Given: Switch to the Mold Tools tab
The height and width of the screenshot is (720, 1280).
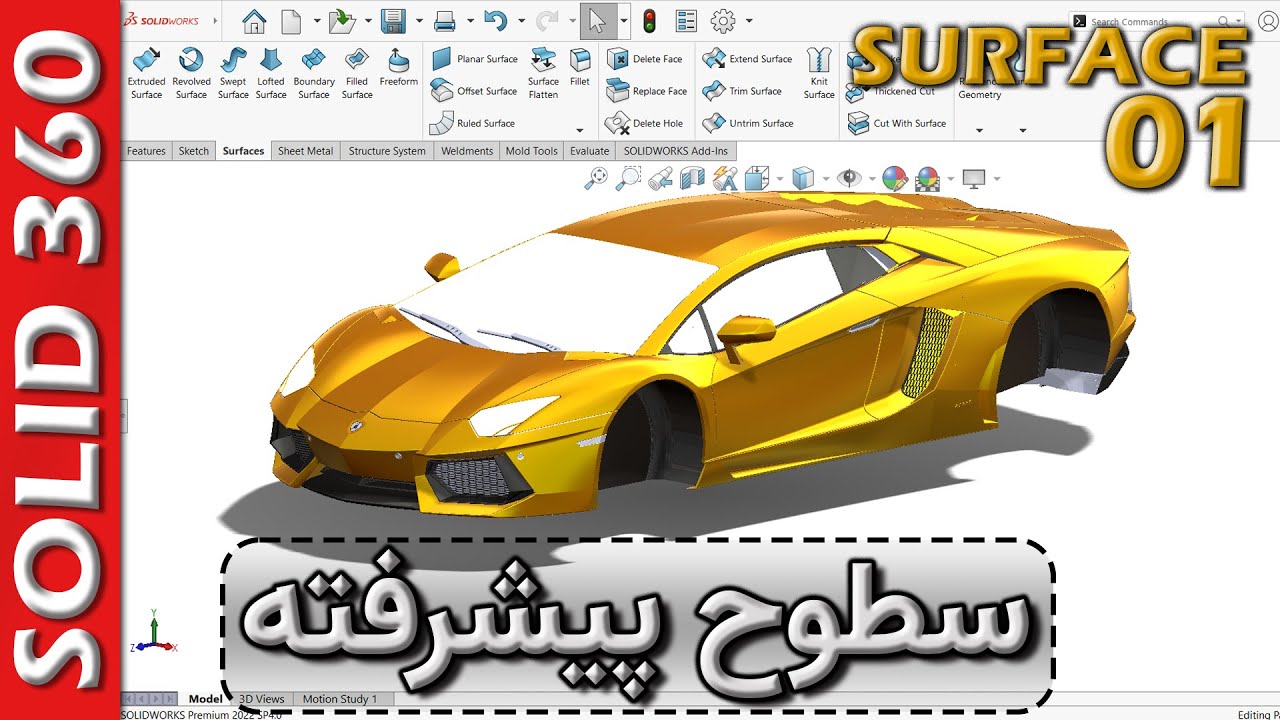Looking at the screenshot, I should pos(531,151).
